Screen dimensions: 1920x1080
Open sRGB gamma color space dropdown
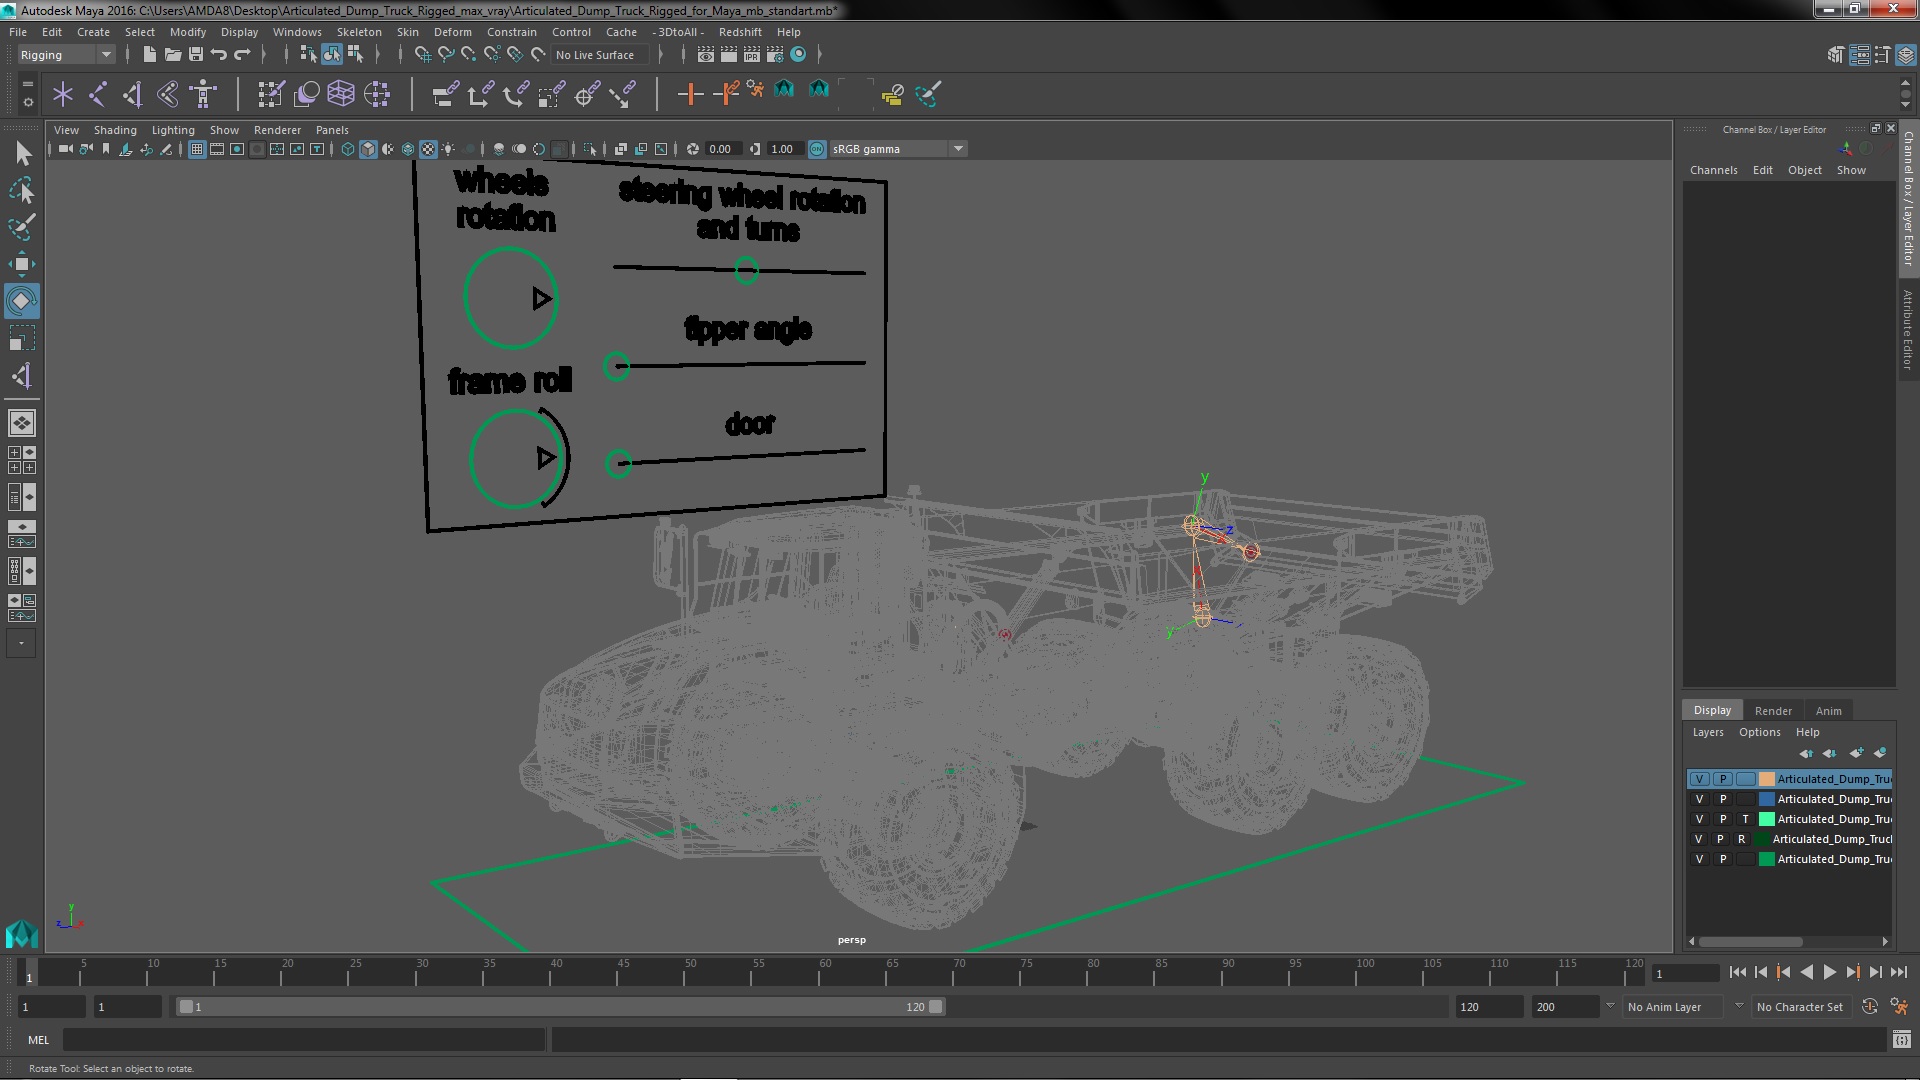(898, 149)
